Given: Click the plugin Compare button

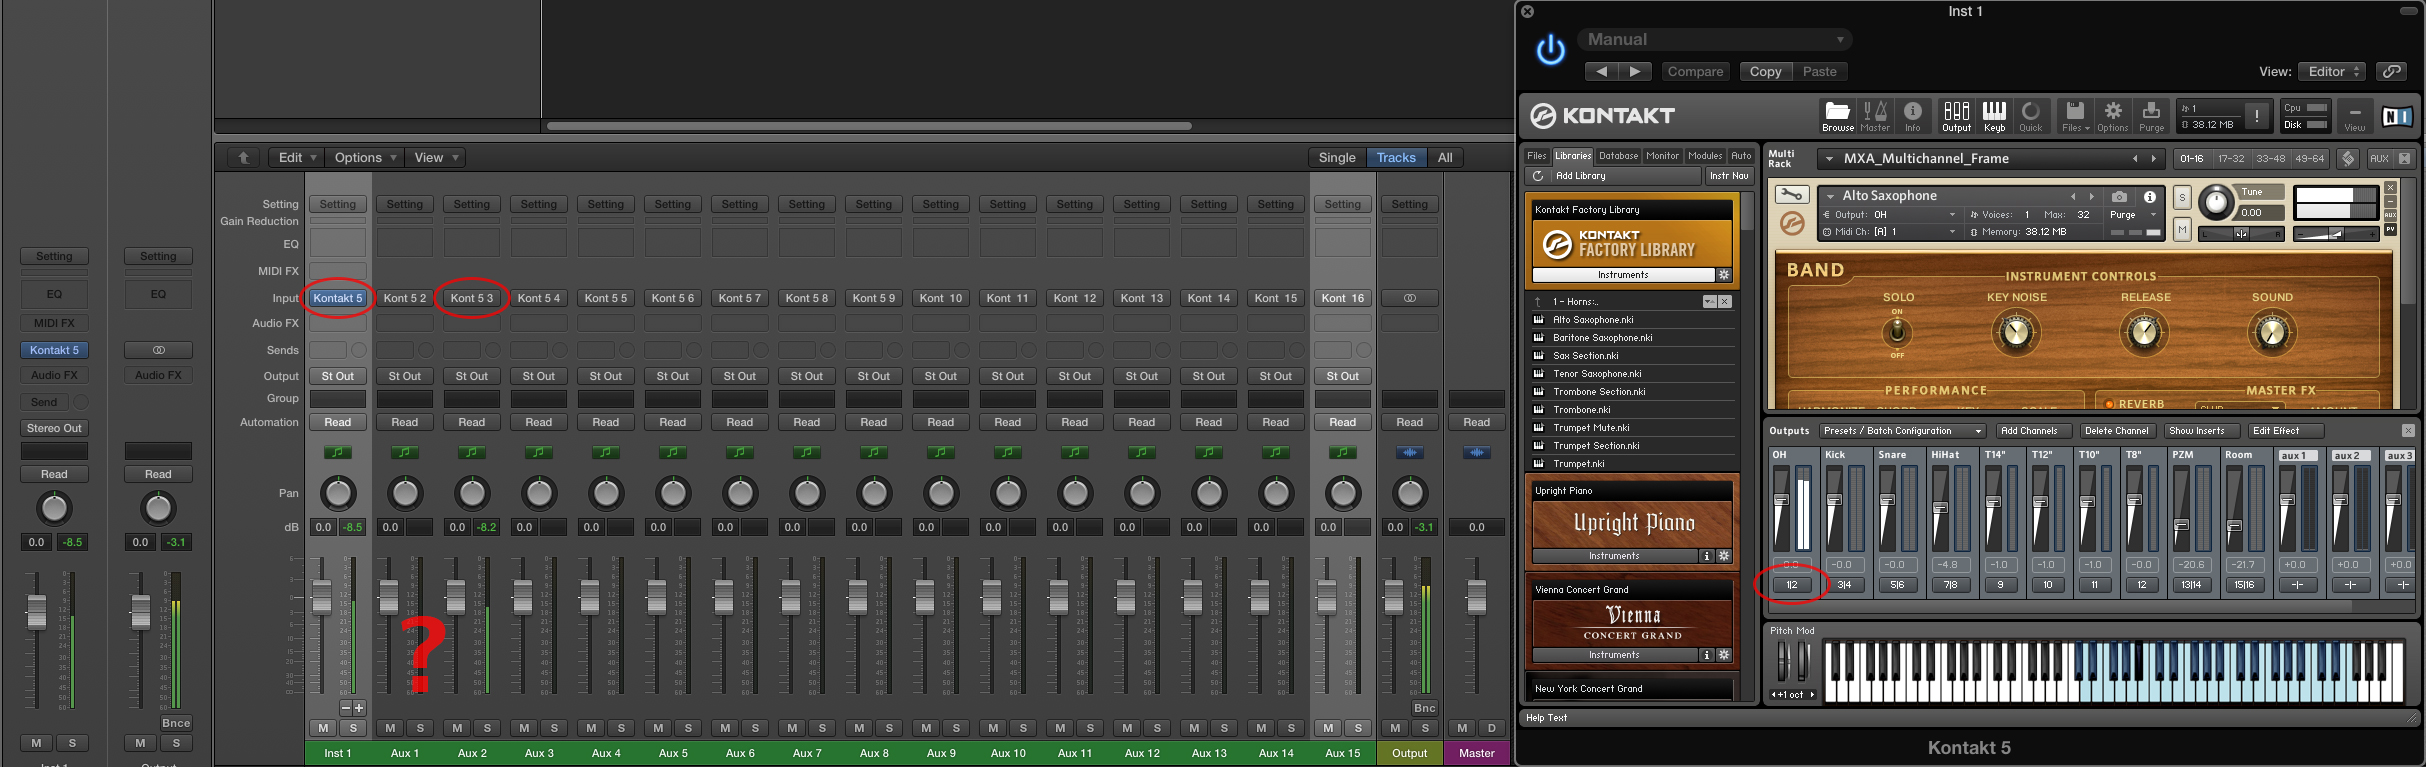Looking at the screenshot, I should pos(1695,71).
